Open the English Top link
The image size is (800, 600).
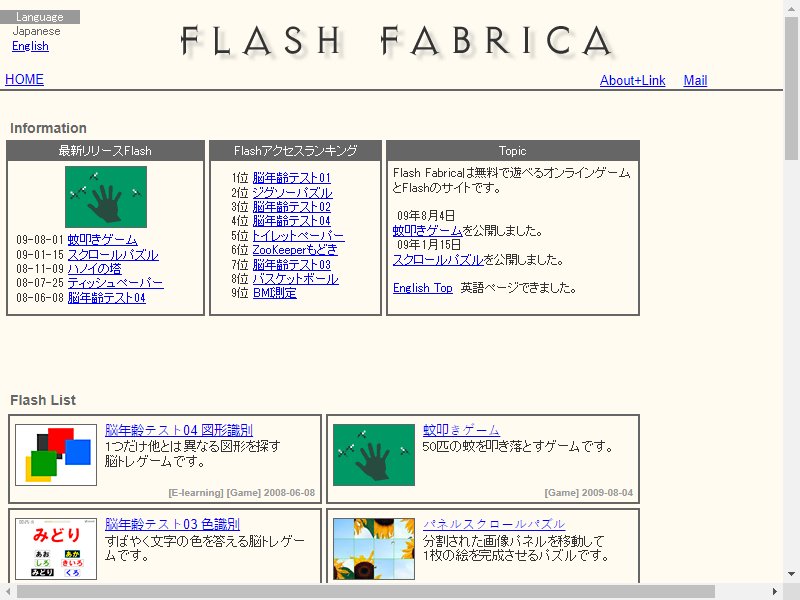point(422,288)
